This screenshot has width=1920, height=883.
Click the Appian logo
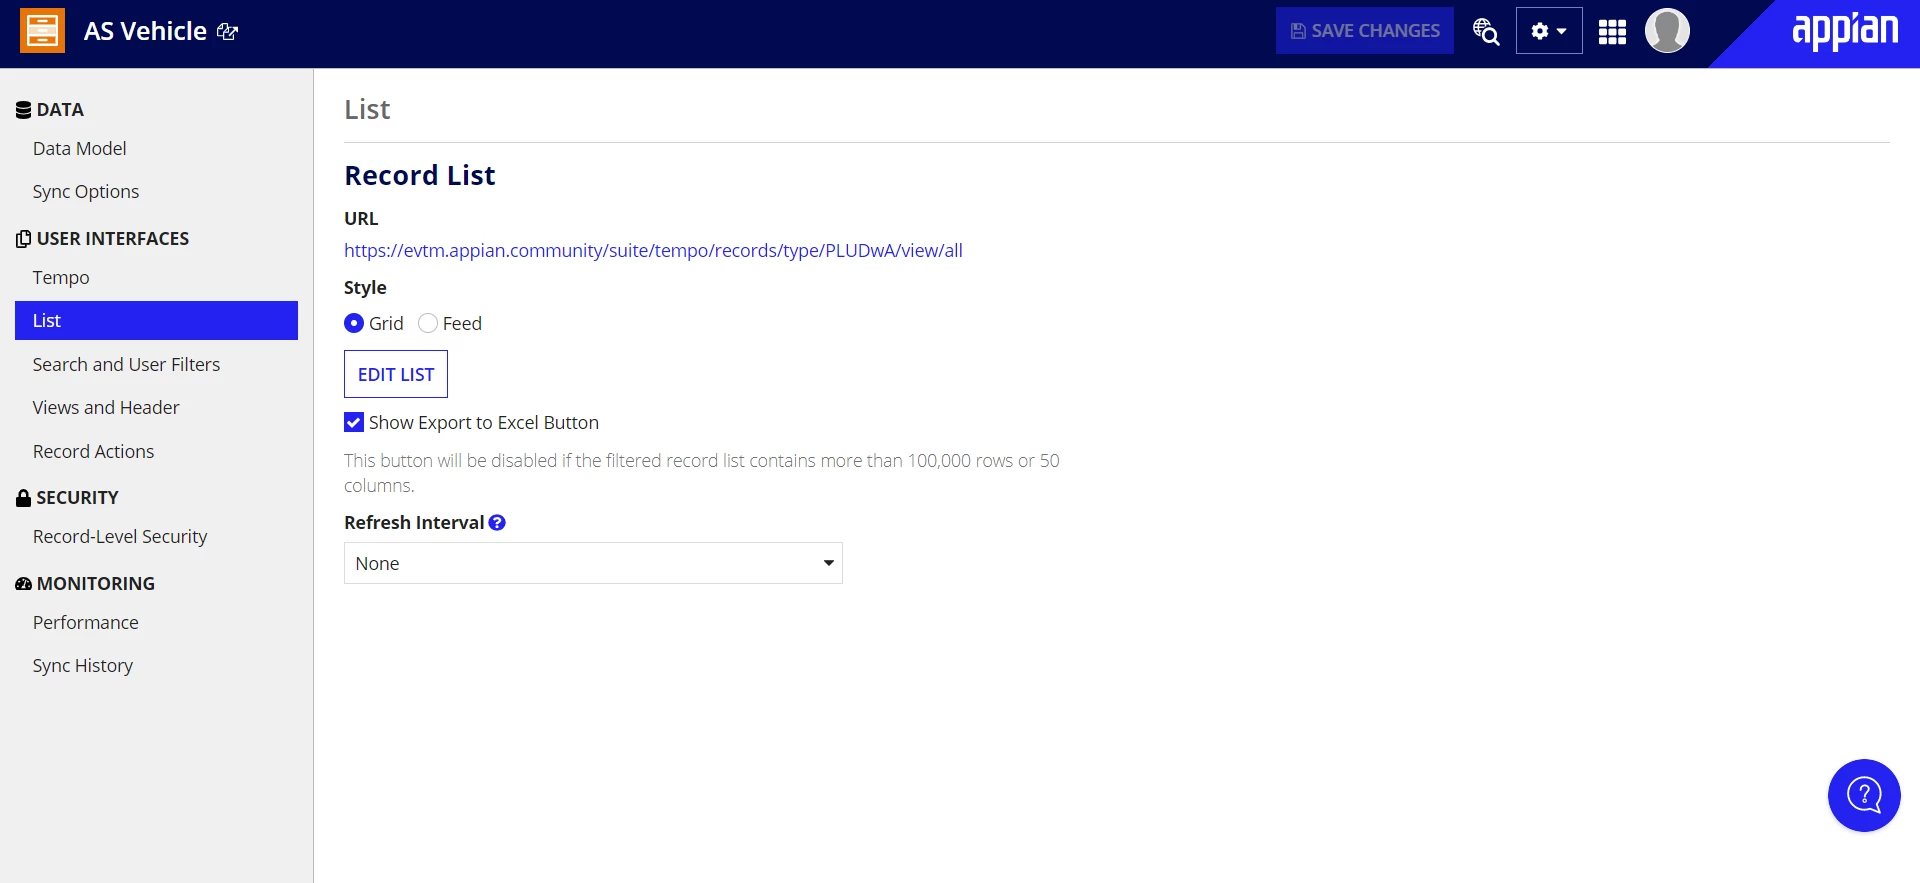[1845, 31]
